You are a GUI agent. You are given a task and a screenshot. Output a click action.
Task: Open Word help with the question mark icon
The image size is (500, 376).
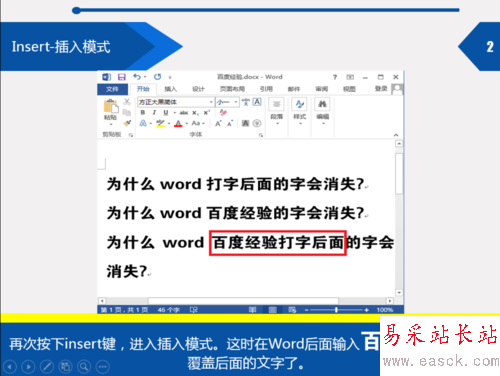click(x=335, y=77)
